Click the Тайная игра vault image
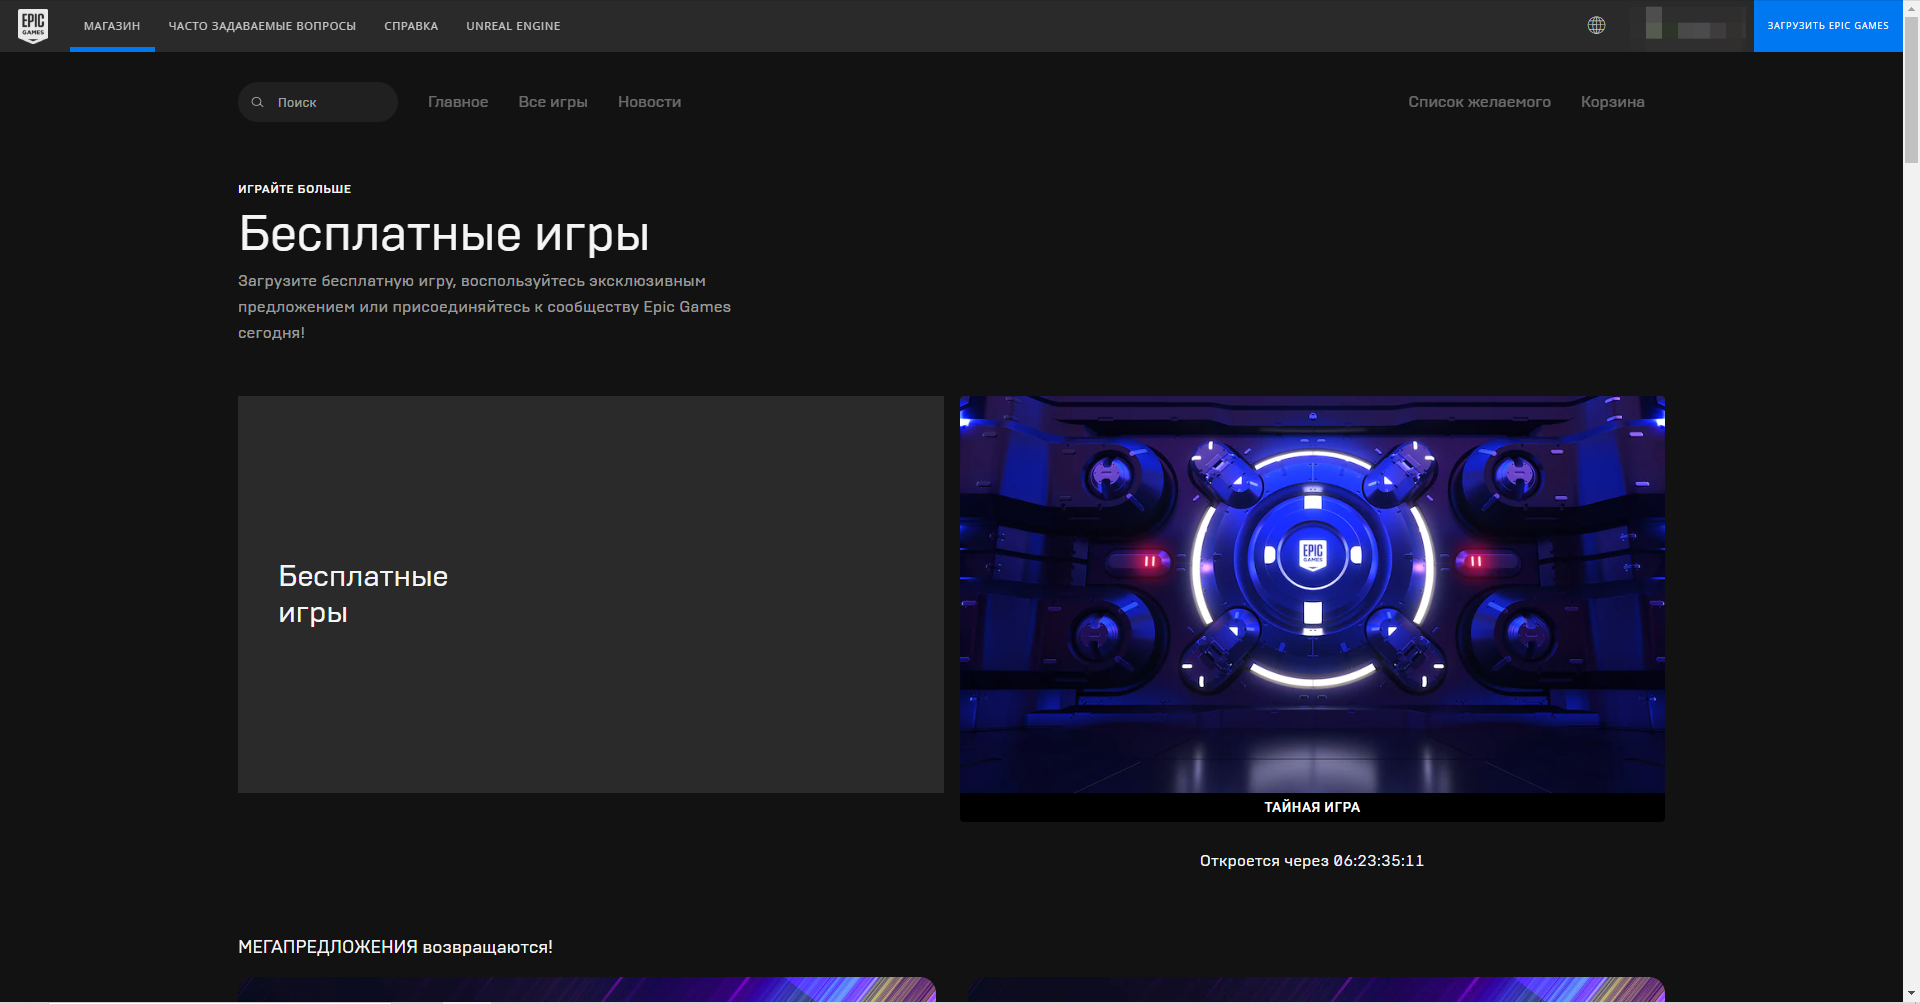 click(x=1312, y=594)
